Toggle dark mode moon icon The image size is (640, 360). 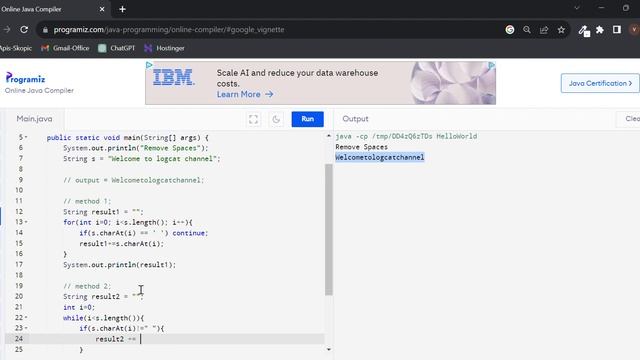pos(276,119)
